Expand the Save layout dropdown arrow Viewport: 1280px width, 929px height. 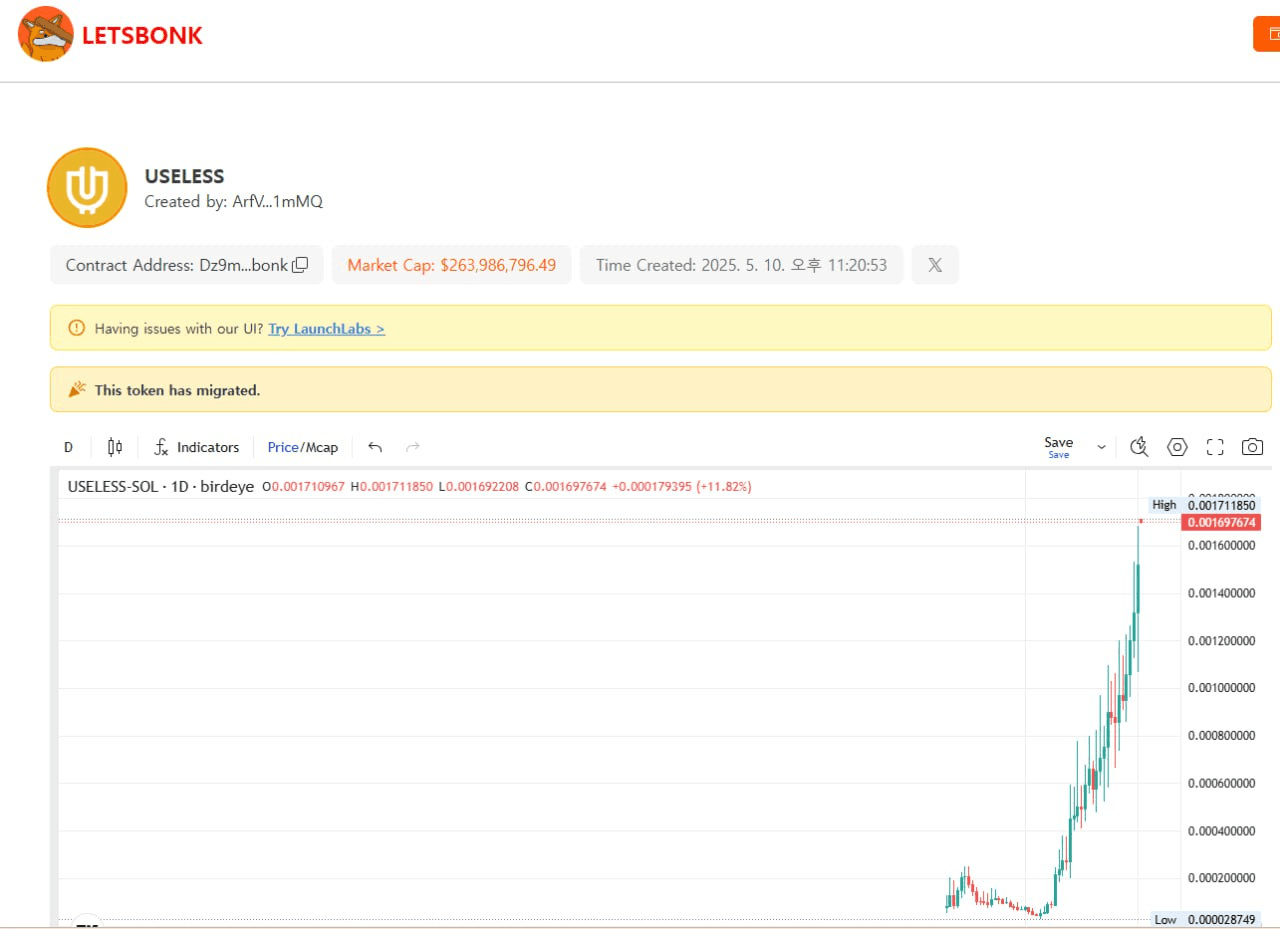(1102, 447)
